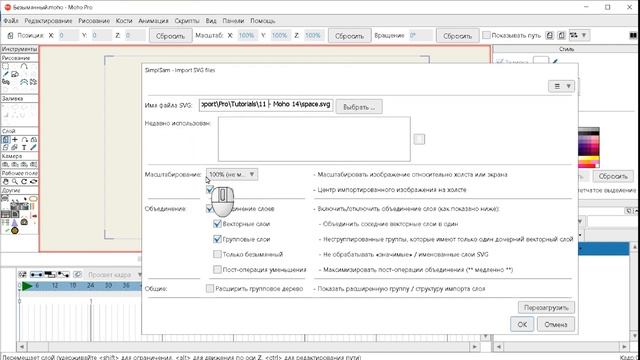Select the Add Point pen tool
640x360 pixels.
point(6,74)
